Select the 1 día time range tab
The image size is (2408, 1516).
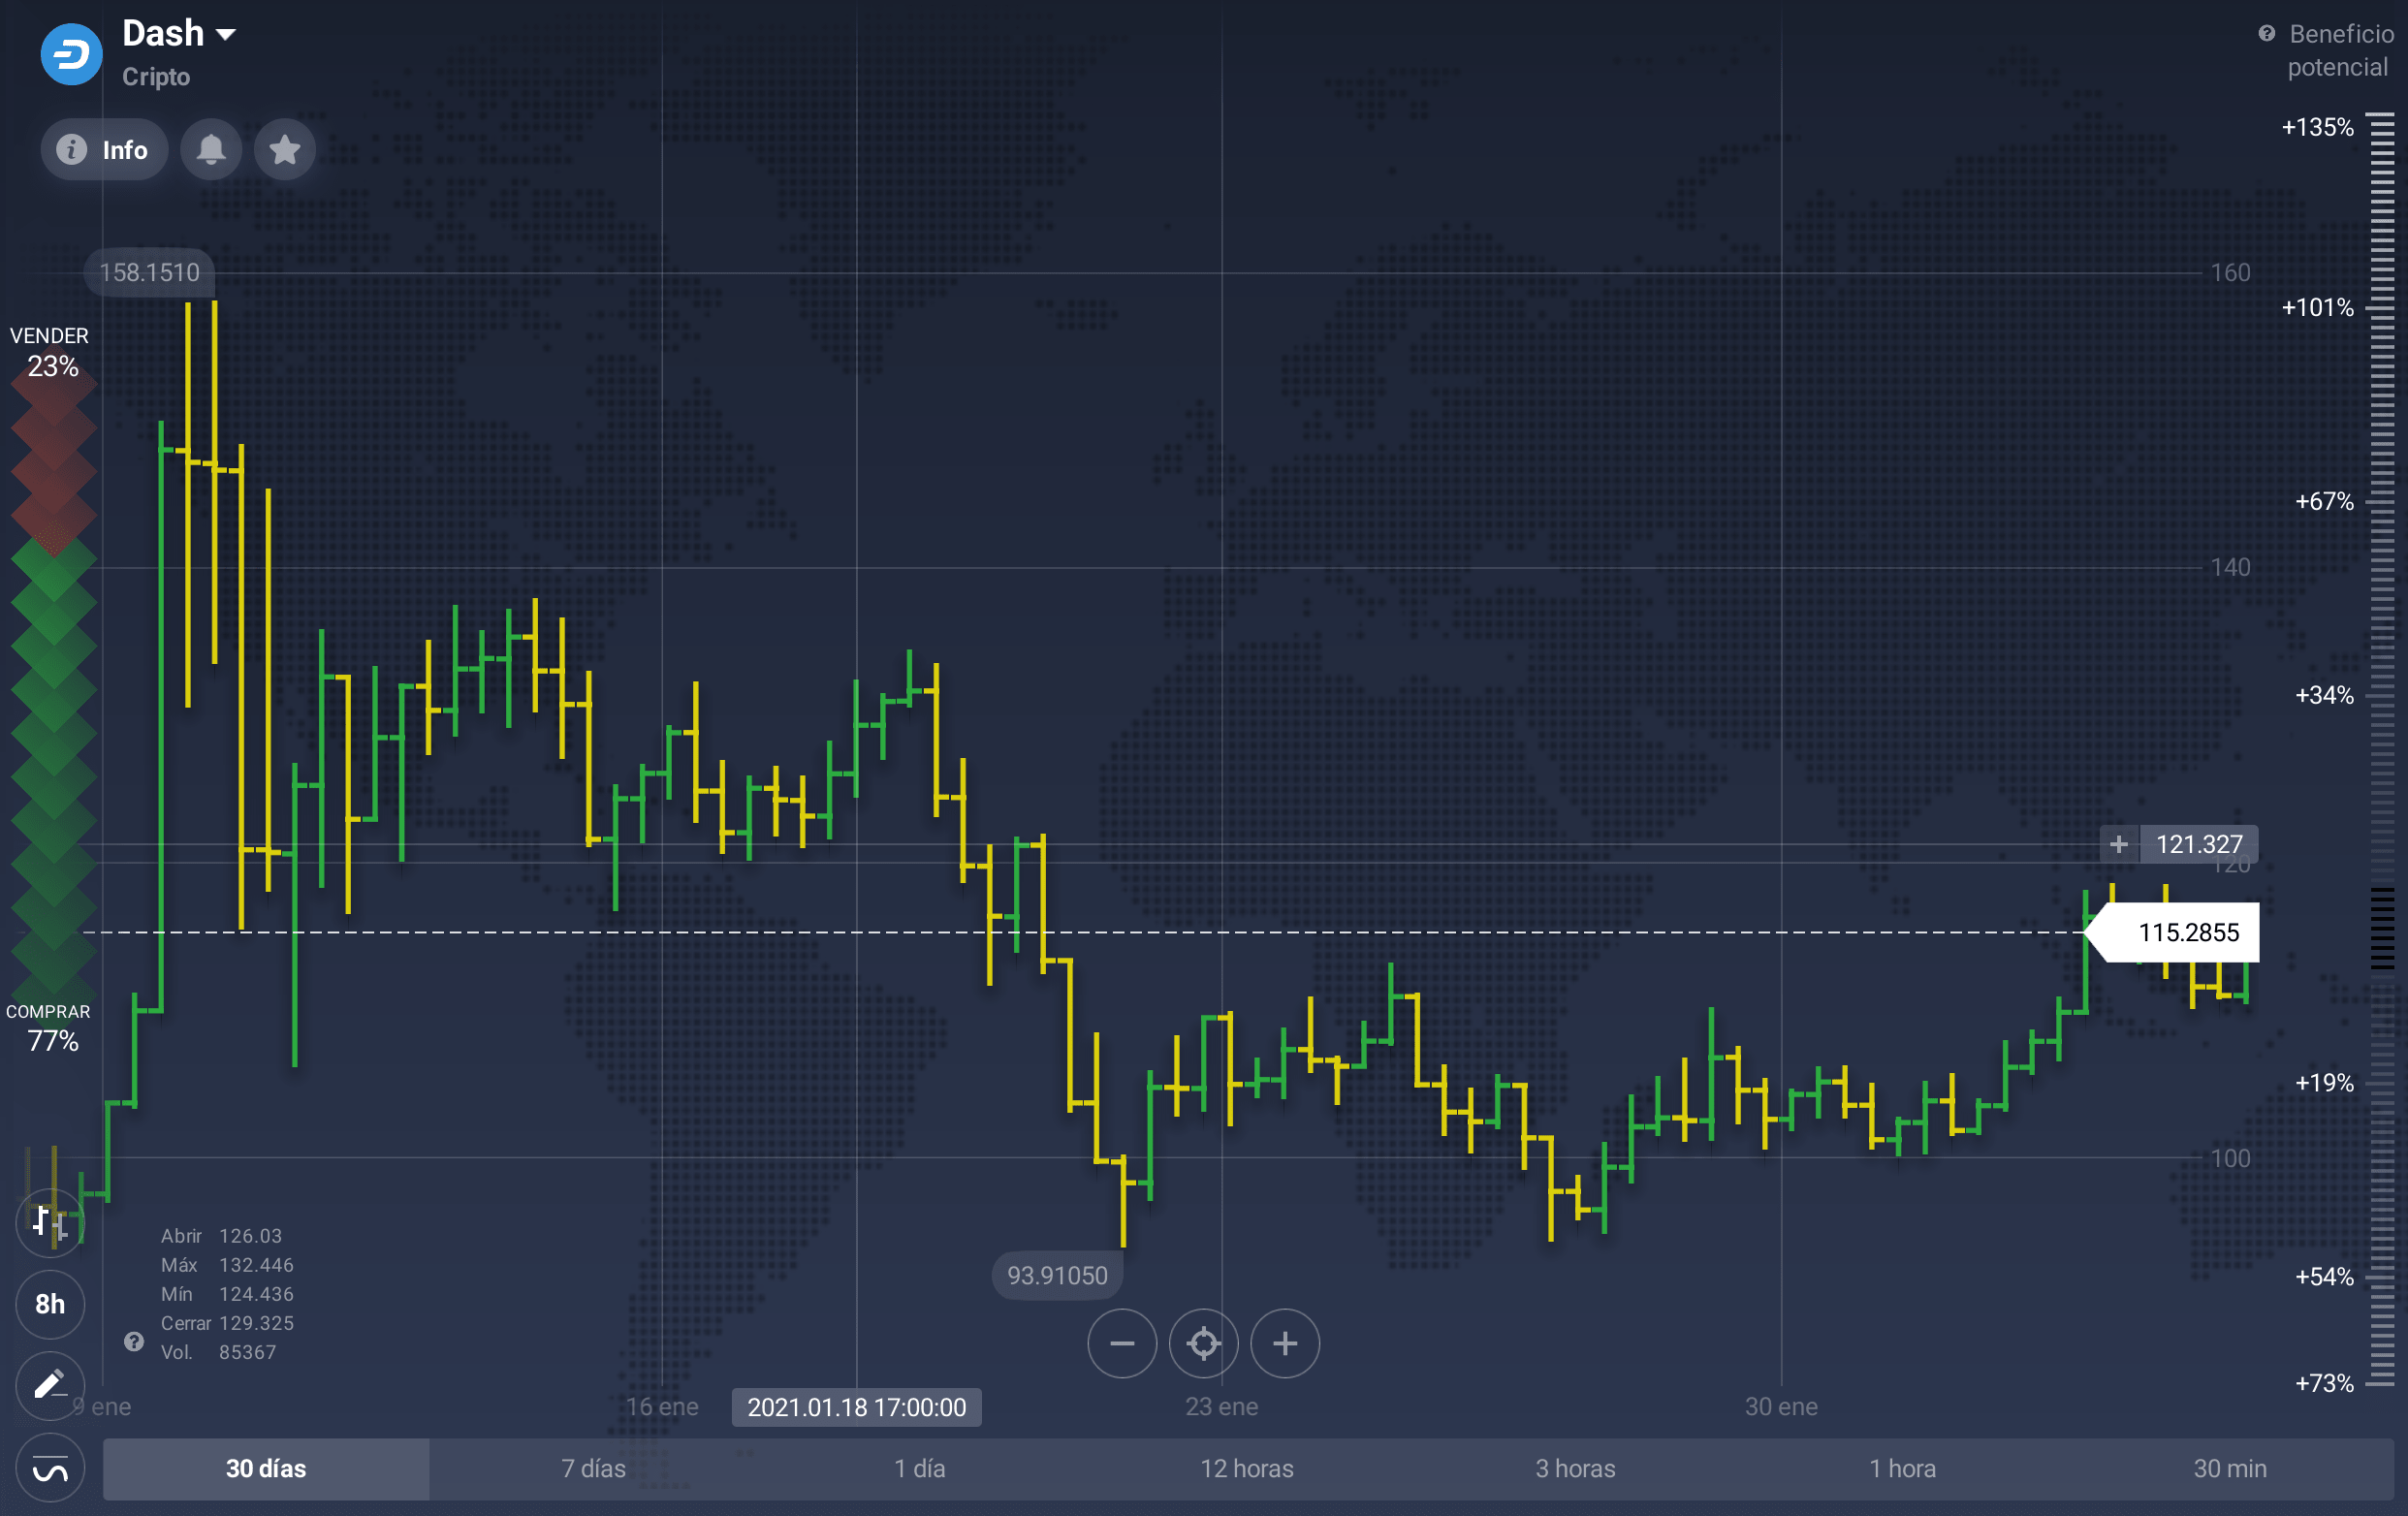[x=920, y=1469]
